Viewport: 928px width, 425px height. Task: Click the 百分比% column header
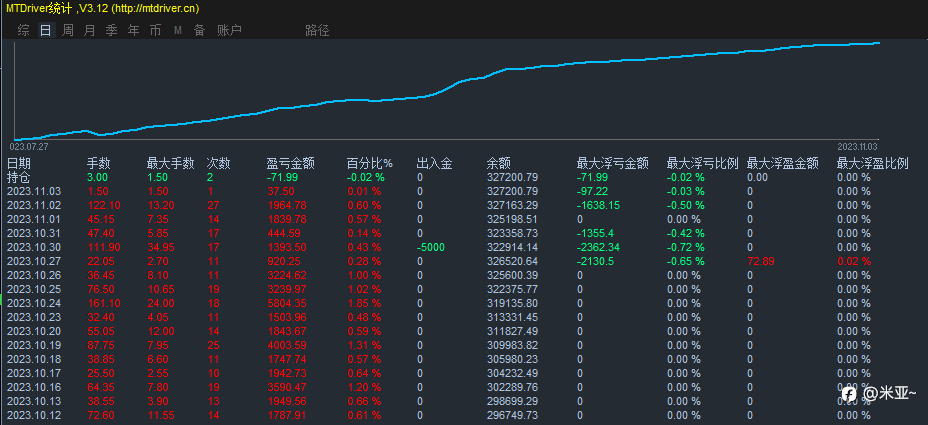[x=369, y=163]
